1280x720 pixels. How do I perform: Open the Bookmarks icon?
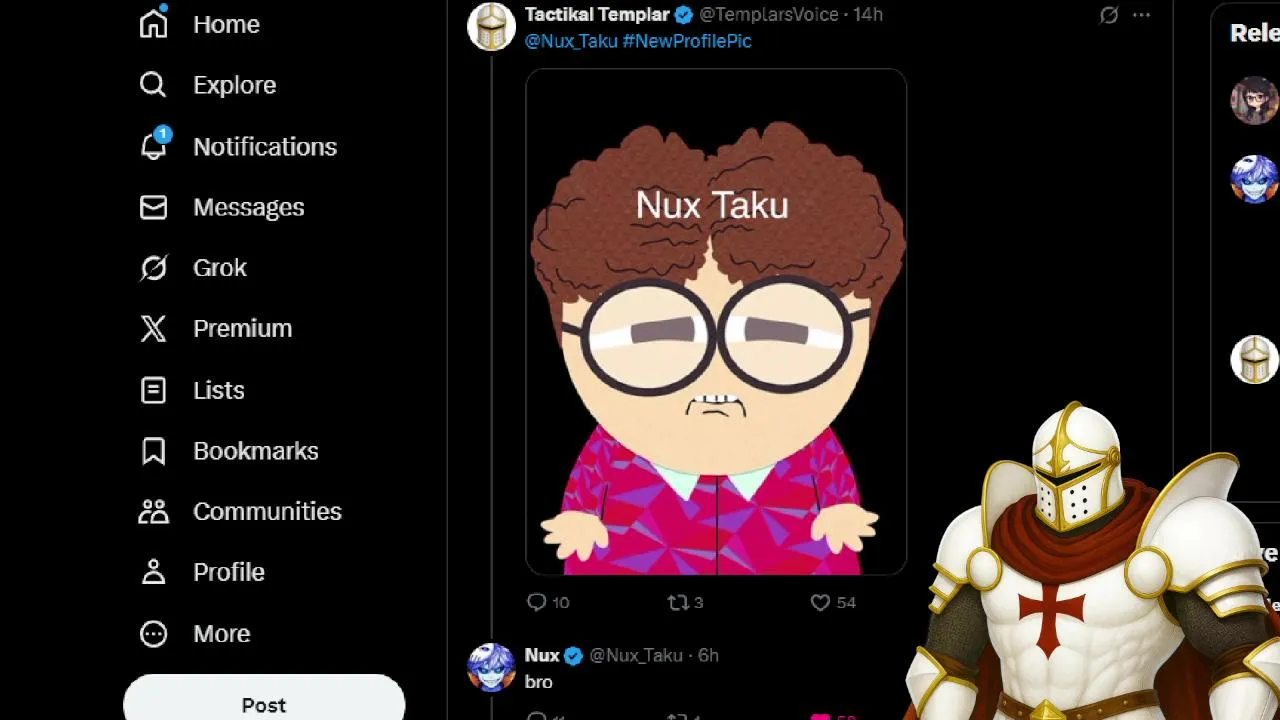point(153,451)
